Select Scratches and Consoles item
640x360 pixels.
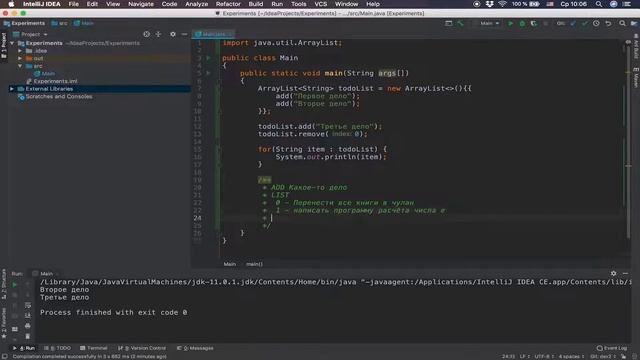point(55,97)
